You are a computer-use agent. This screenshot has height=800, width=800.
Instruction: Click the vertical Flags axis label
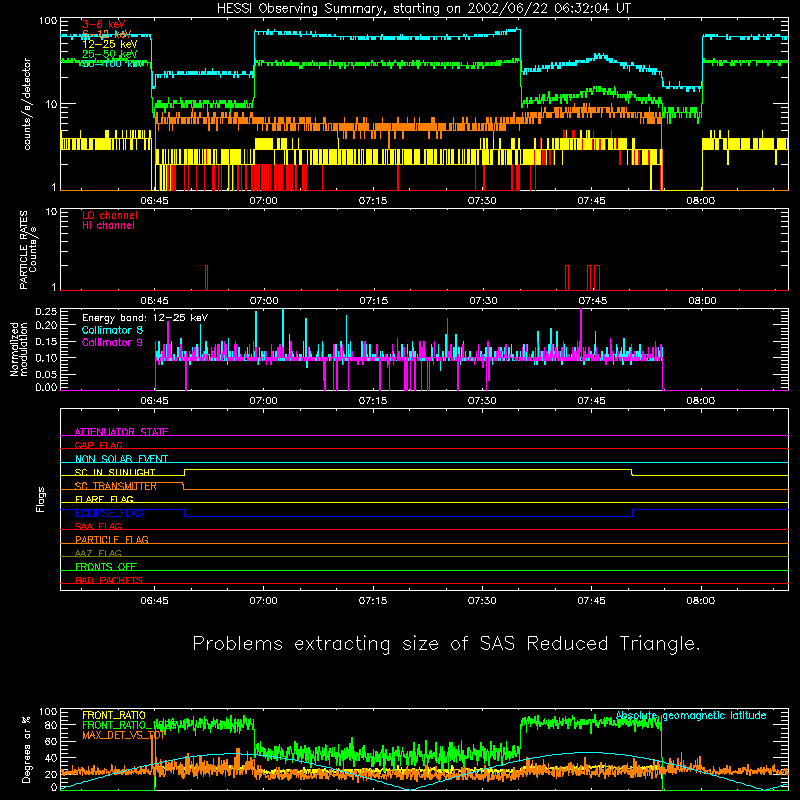coord(40,500)
